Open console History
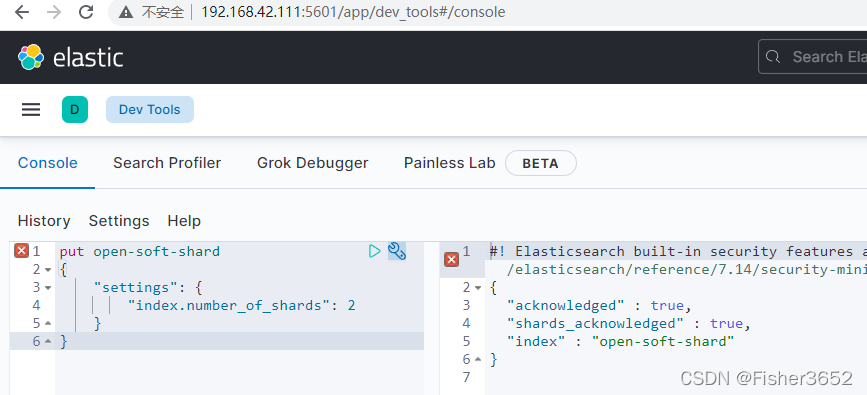Image resolution: width=867 pixels, height=395 pixels. tap(44, 221)
